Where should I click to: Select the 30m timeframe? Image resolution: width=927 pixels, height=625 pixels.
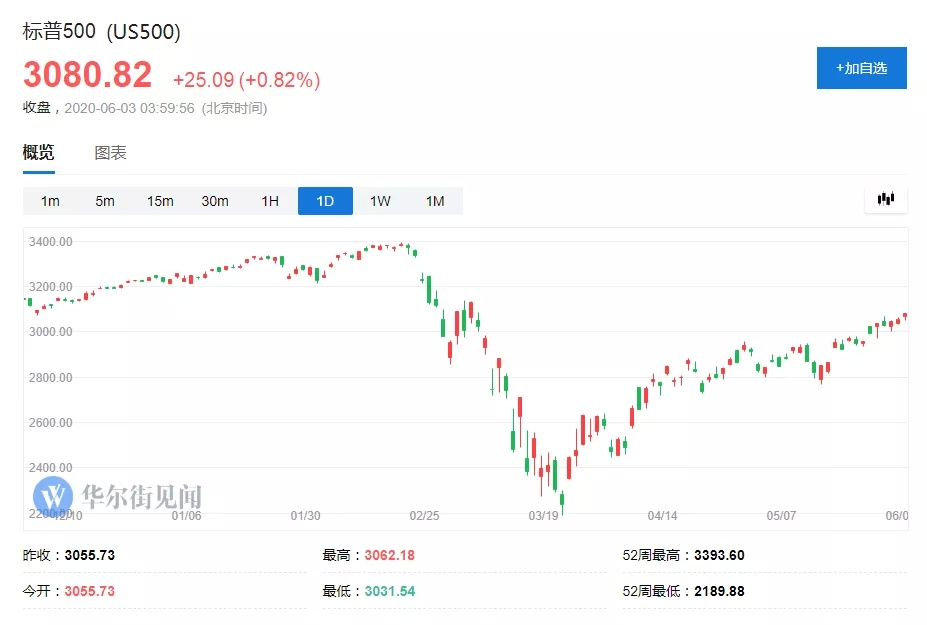215,201
